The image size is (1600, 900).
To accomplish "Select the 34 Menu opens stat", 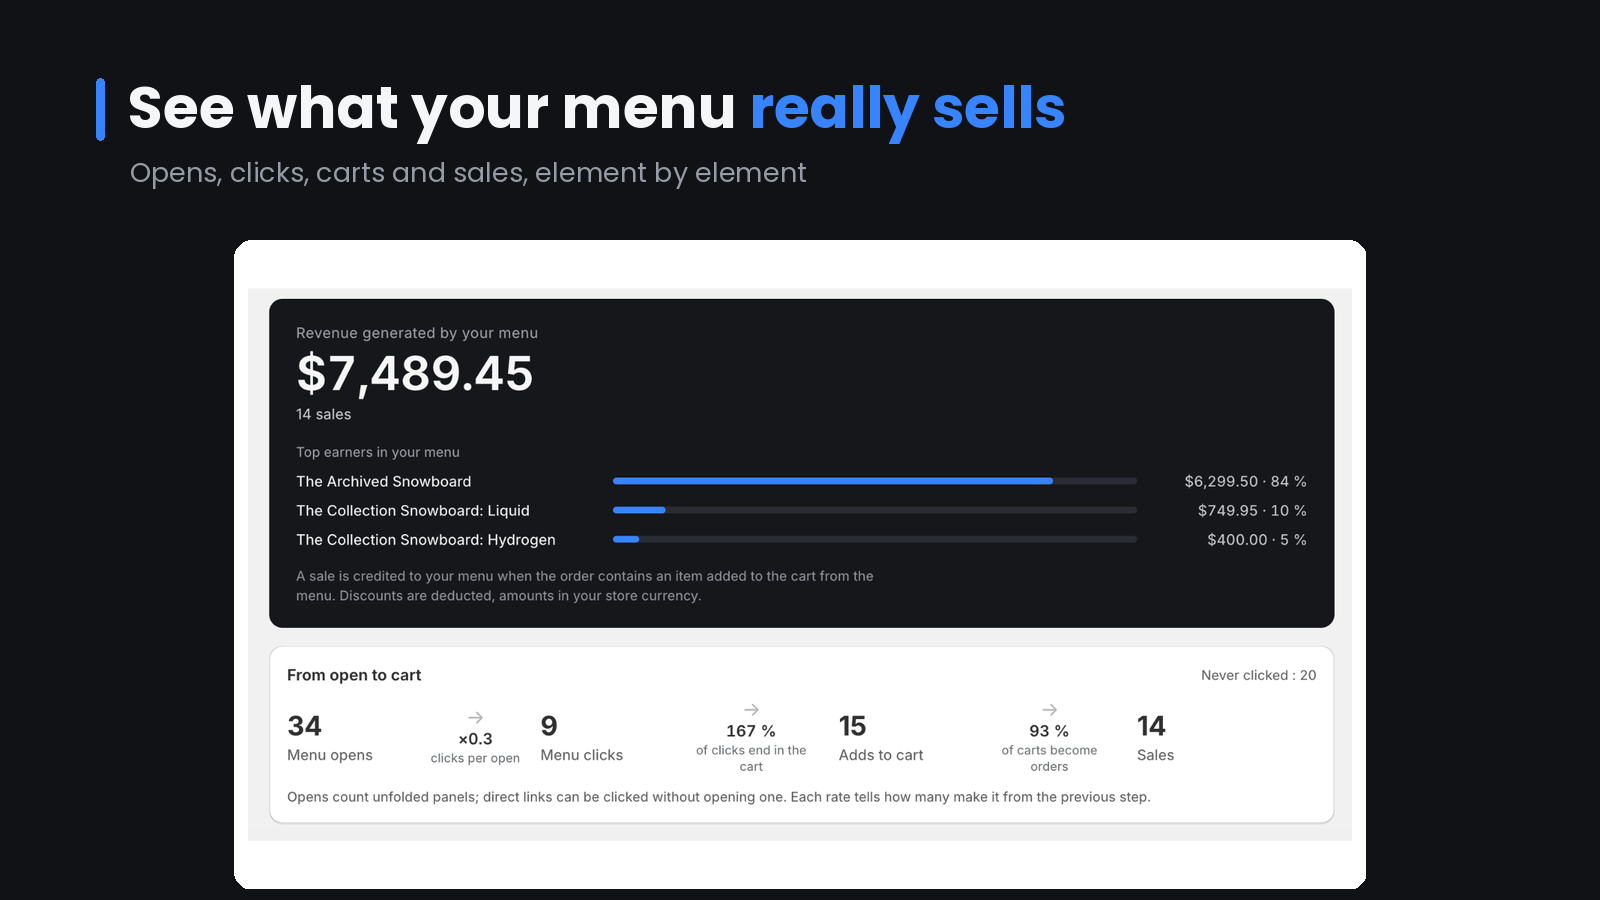I will coord(330,738).
